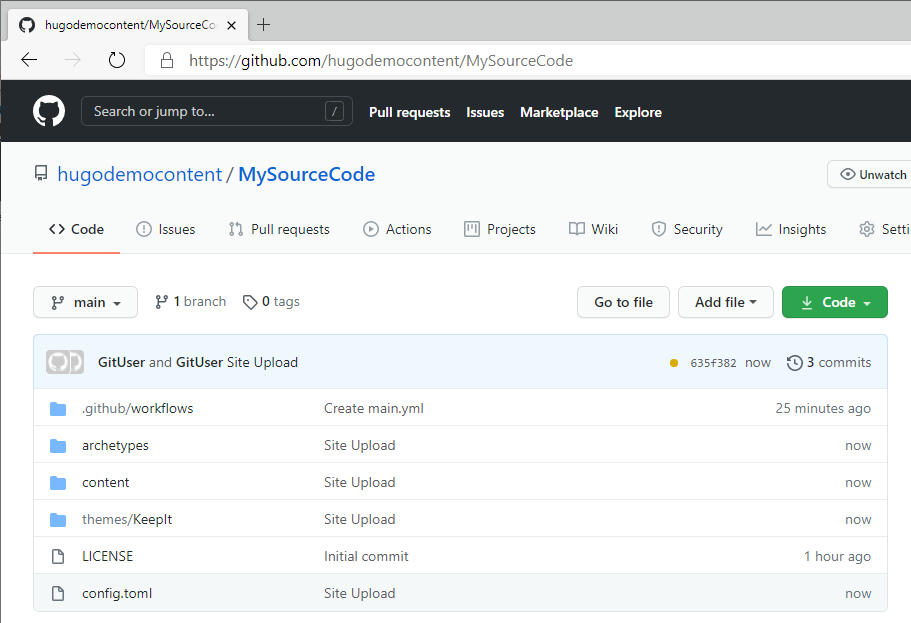
Task: Click the repository bookmark icon beside hugodemocontent
Action: (x=40, y=173)
